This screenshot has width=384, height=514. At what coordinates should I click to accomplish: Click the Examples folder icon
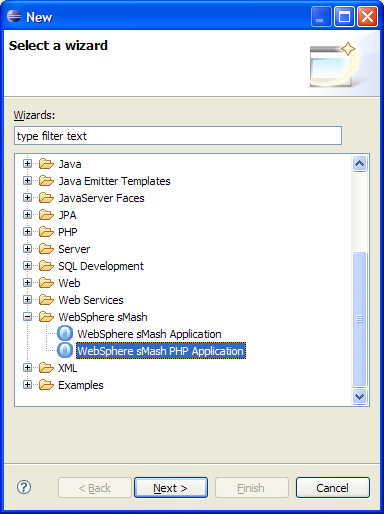coord(46,385)
